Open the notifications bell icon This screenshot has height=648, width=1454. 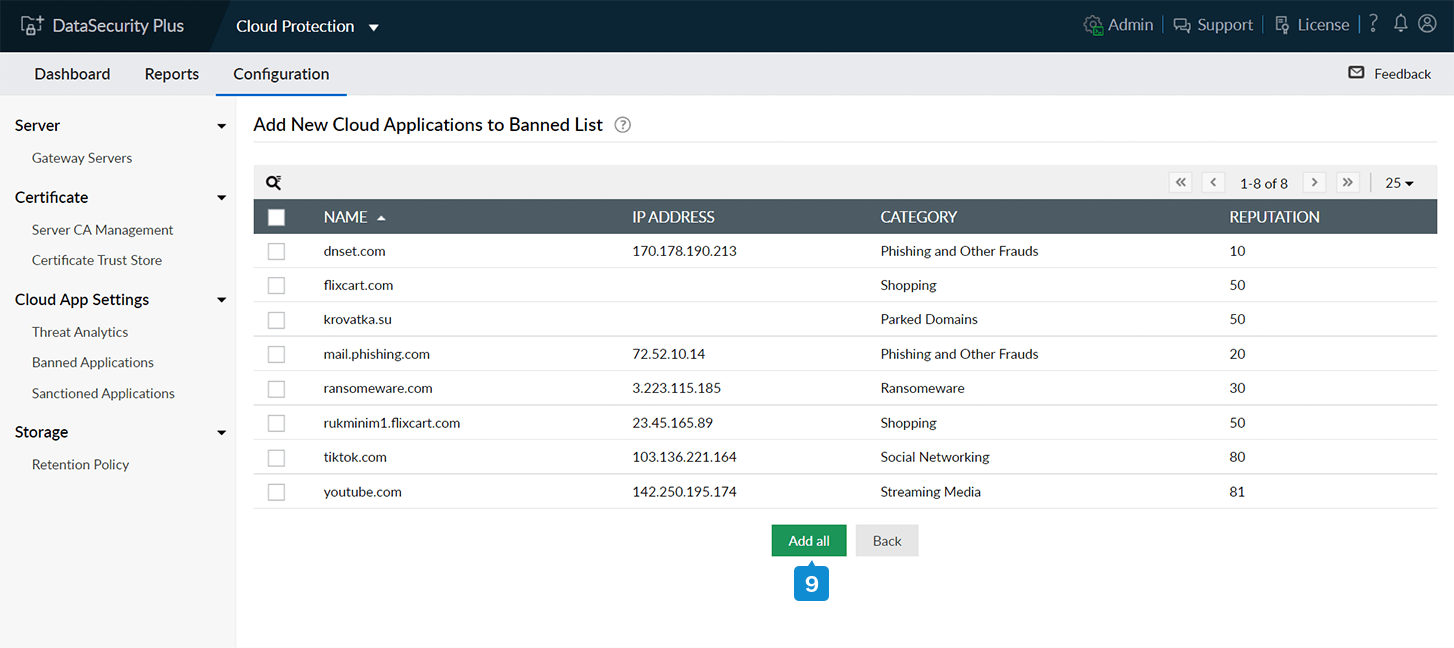tap(1401, 24)
